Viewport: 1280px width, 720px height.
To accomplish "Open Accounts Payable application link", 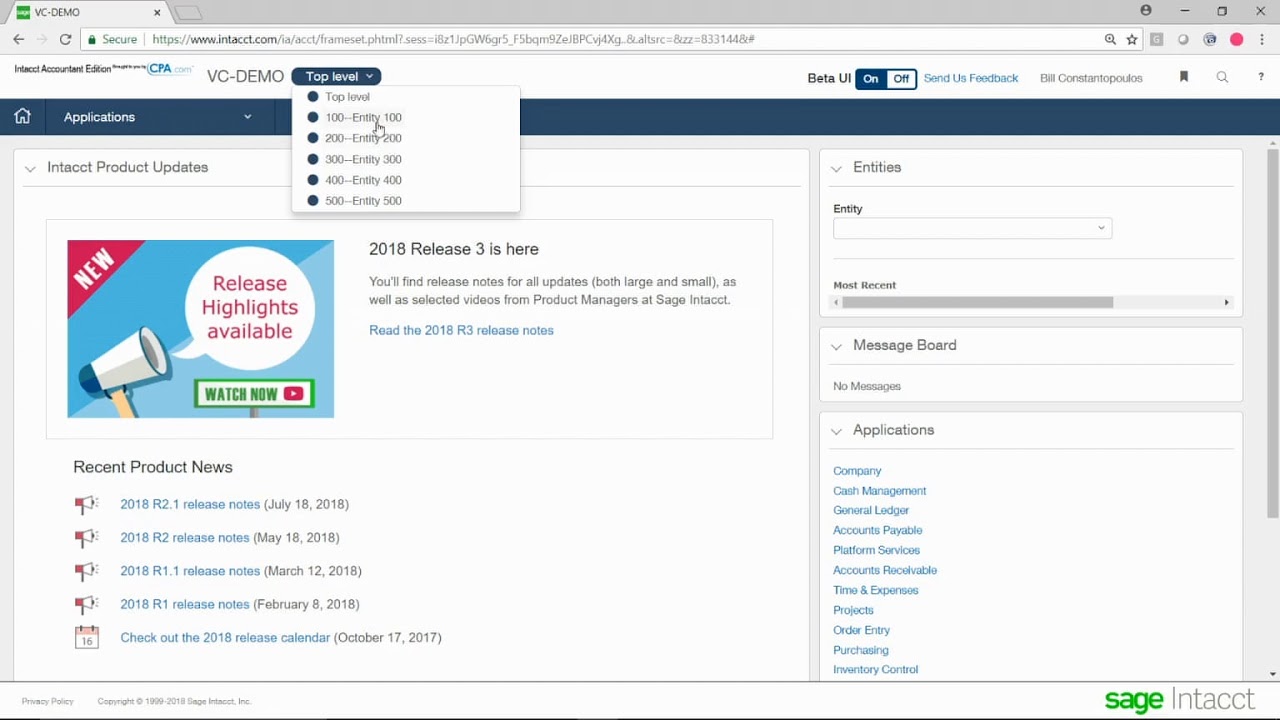I will click(878, 530).
